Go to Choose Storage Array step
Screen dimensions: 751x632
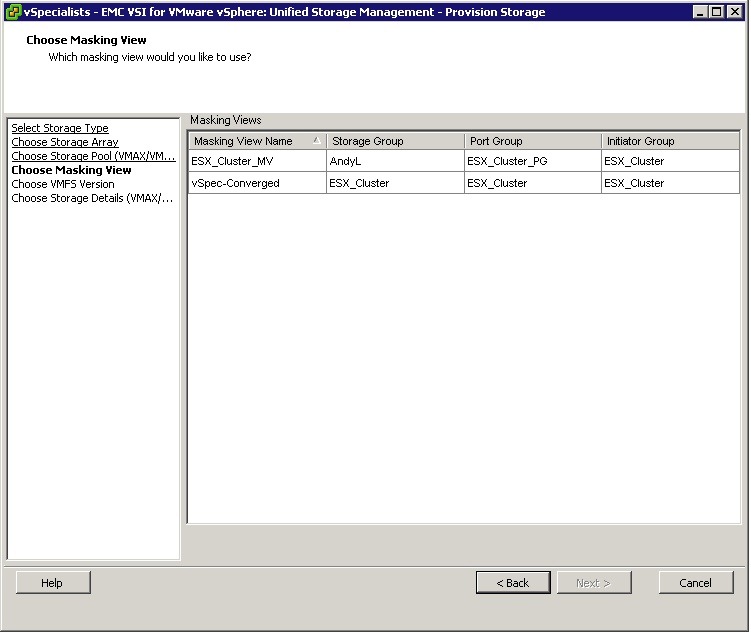point(65,142)
